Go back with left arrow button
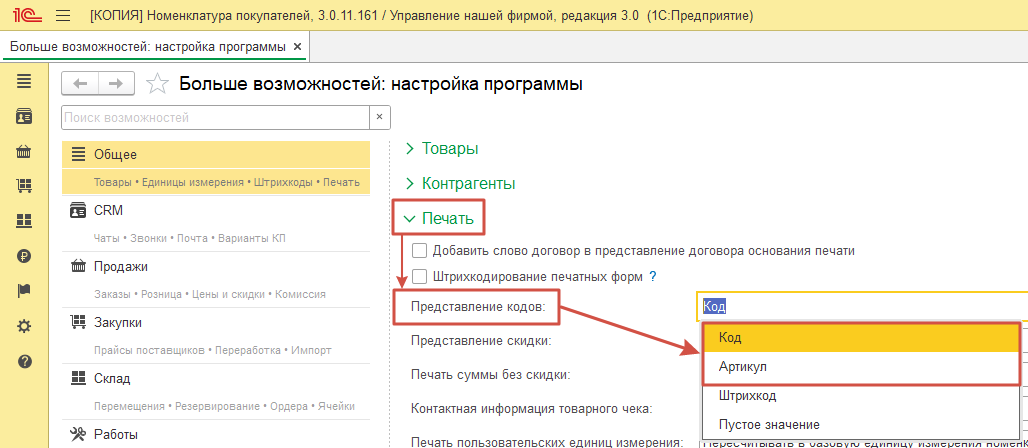 coord(80,84)
